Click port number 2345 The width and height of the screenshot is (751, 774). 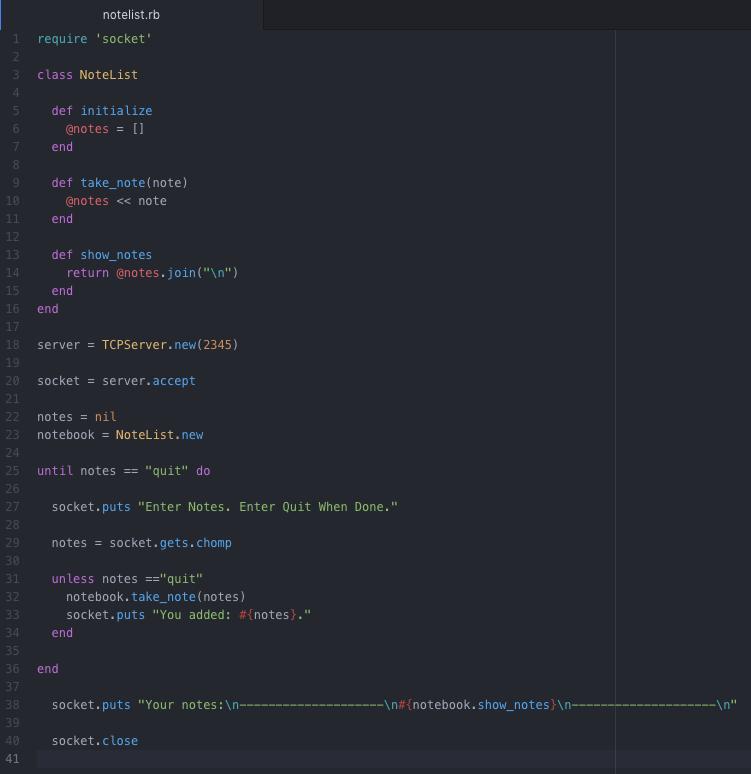point(217,345)
